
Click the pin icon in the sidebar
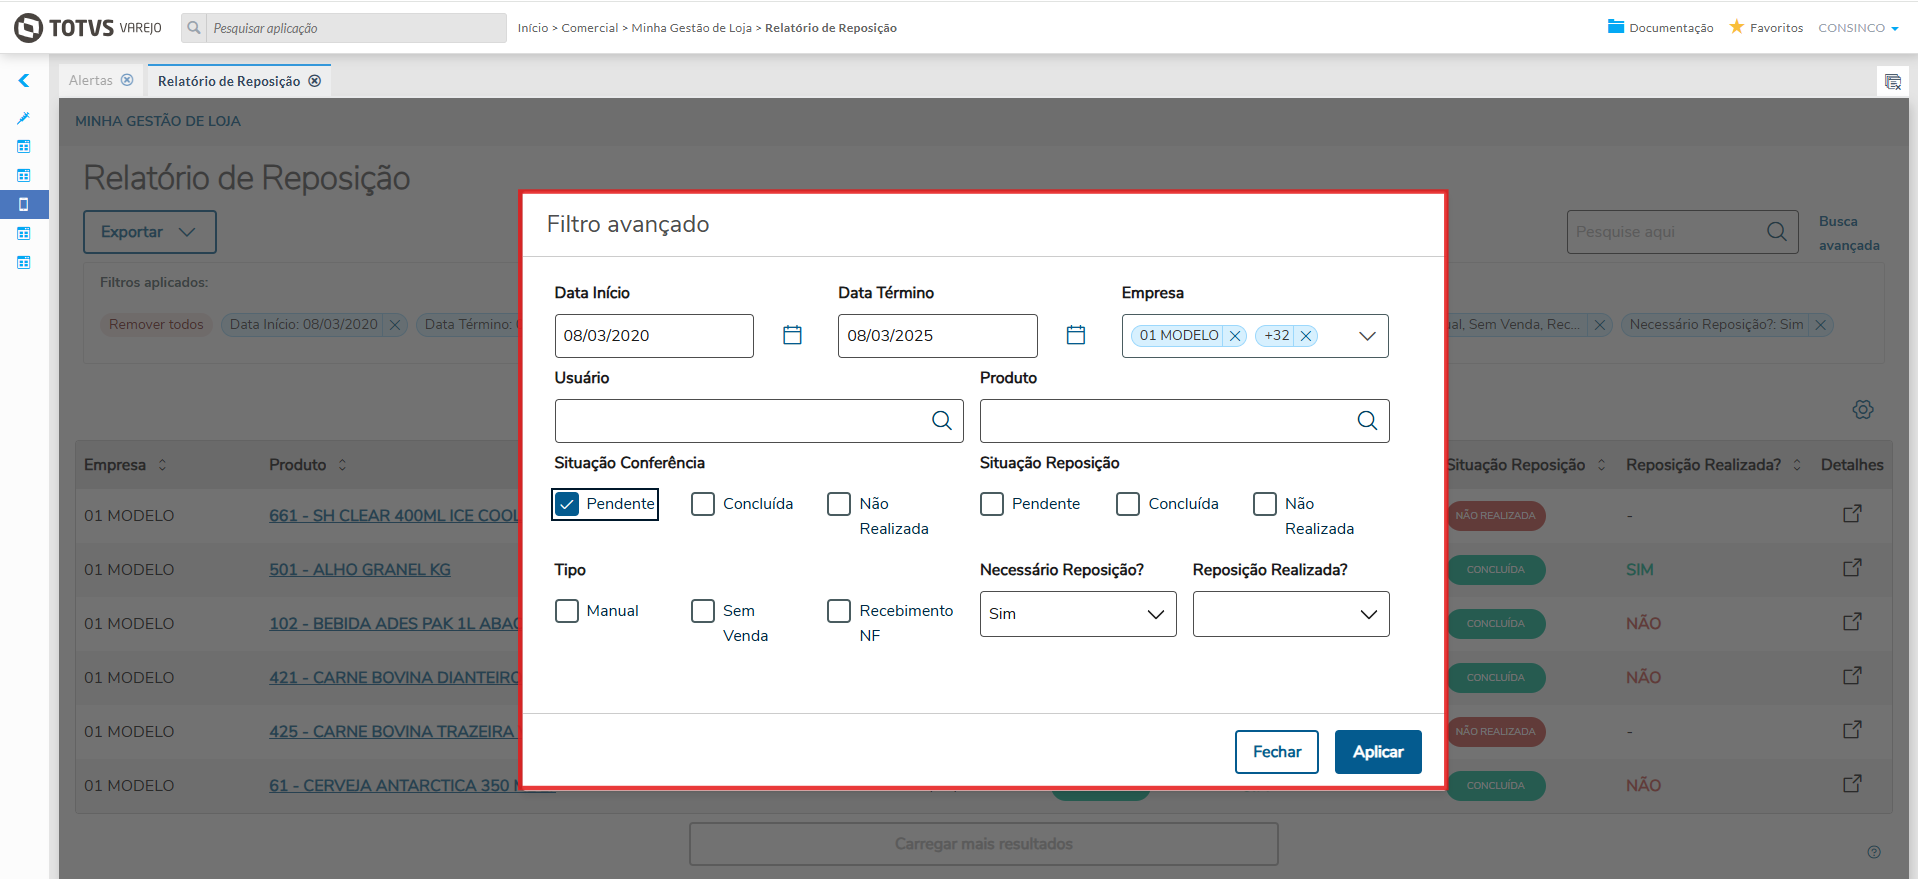click(x=24, y=118)
